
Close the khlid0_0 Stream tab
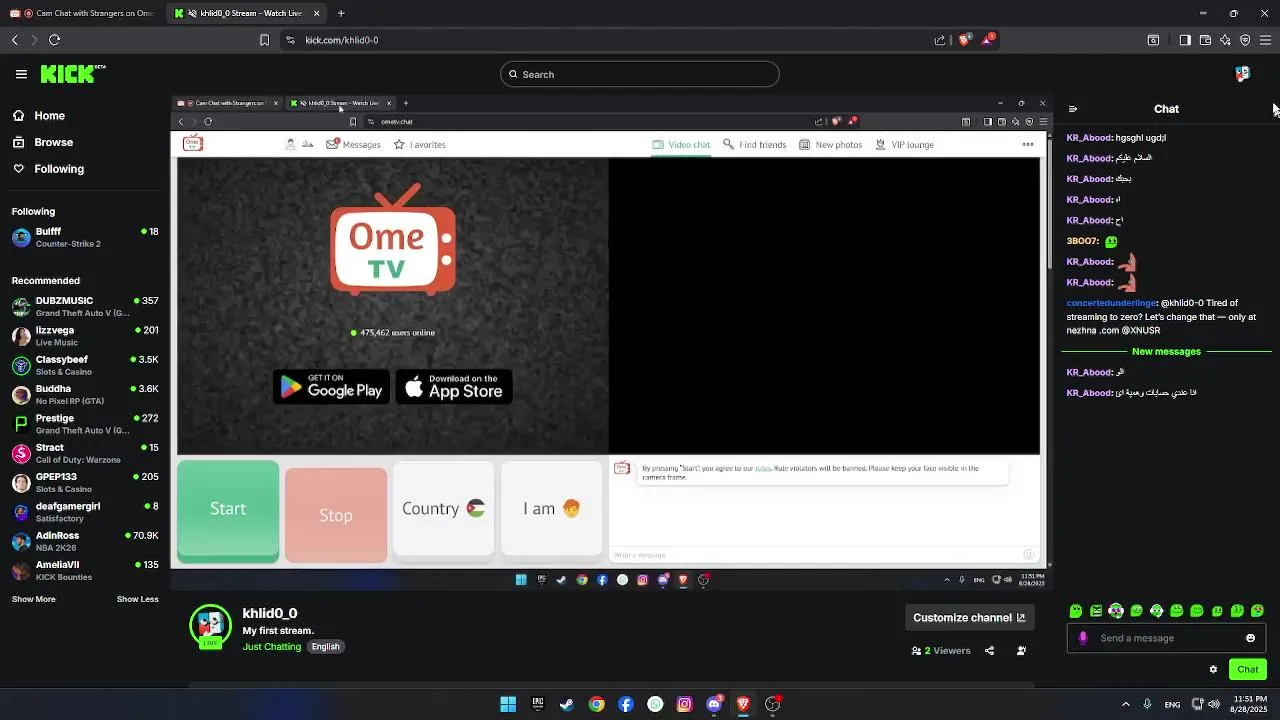317,13
